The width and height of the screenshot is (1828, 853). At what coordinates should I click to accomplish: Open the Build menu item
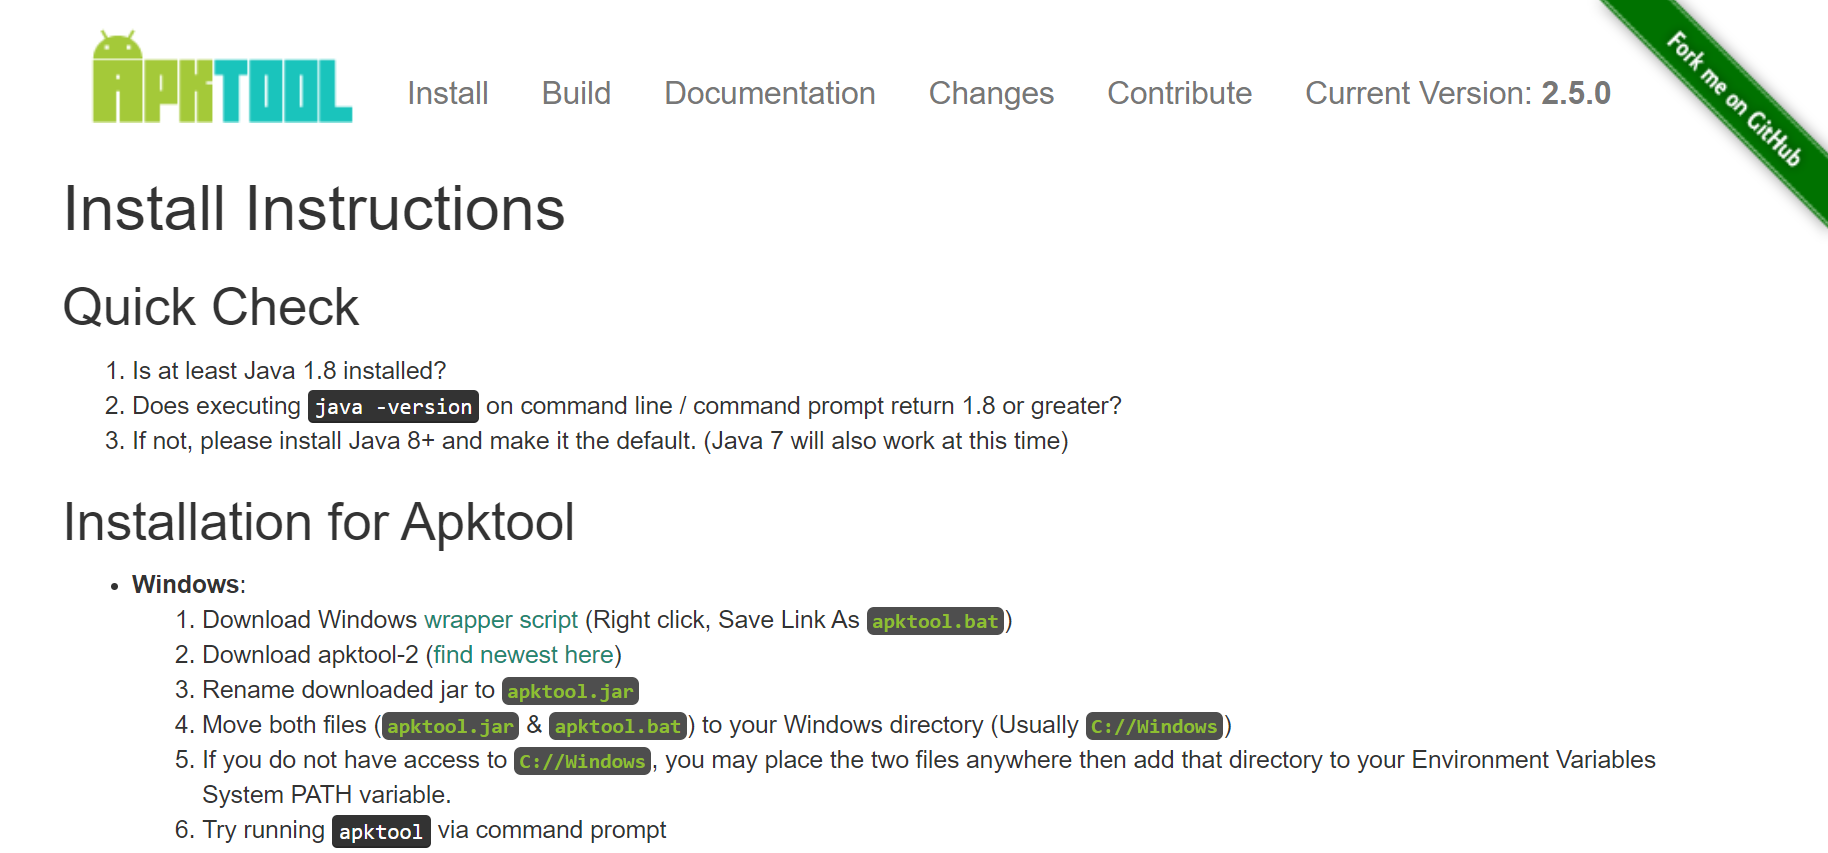576,93
